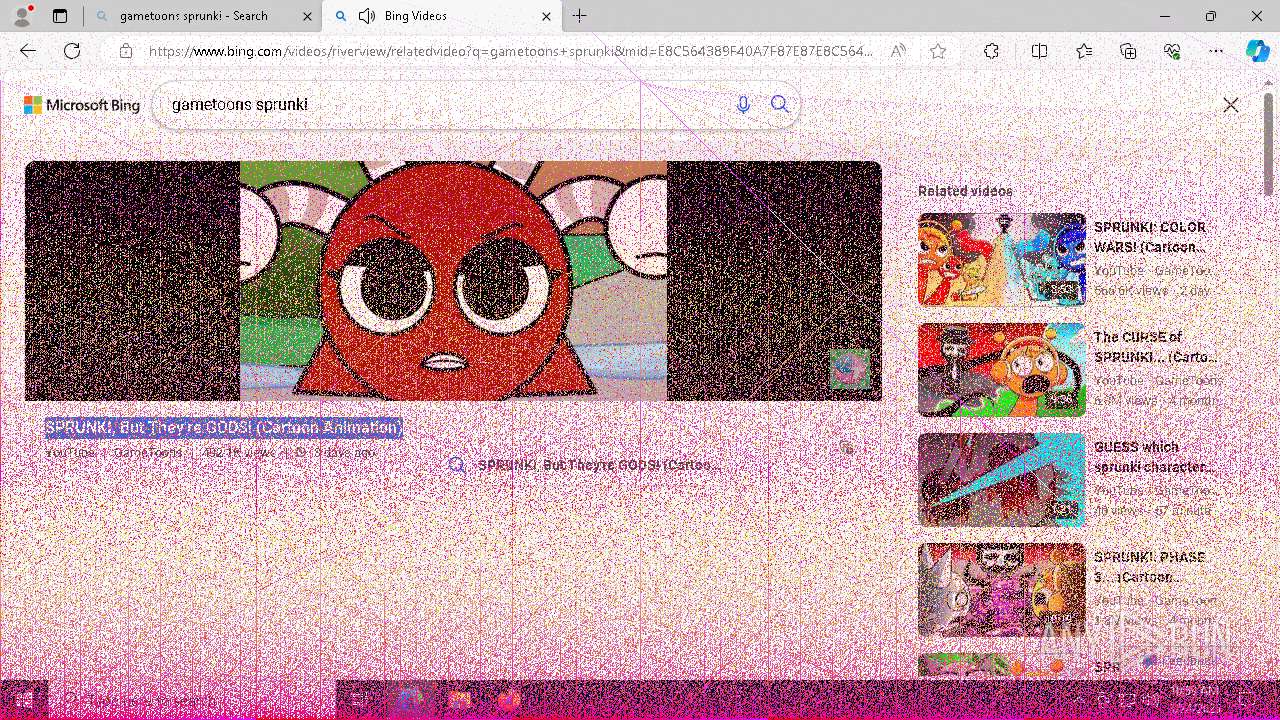
Task: Open a new browser tab
Action: coord(580,16)
